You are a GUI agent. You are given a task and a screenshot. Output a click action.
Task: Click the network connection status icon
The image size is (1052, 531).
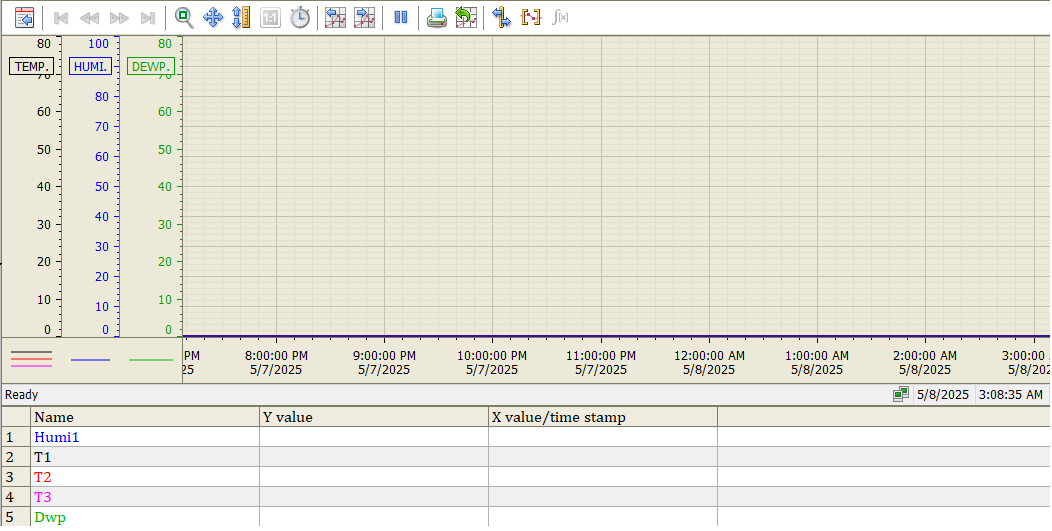pos(901,395)
